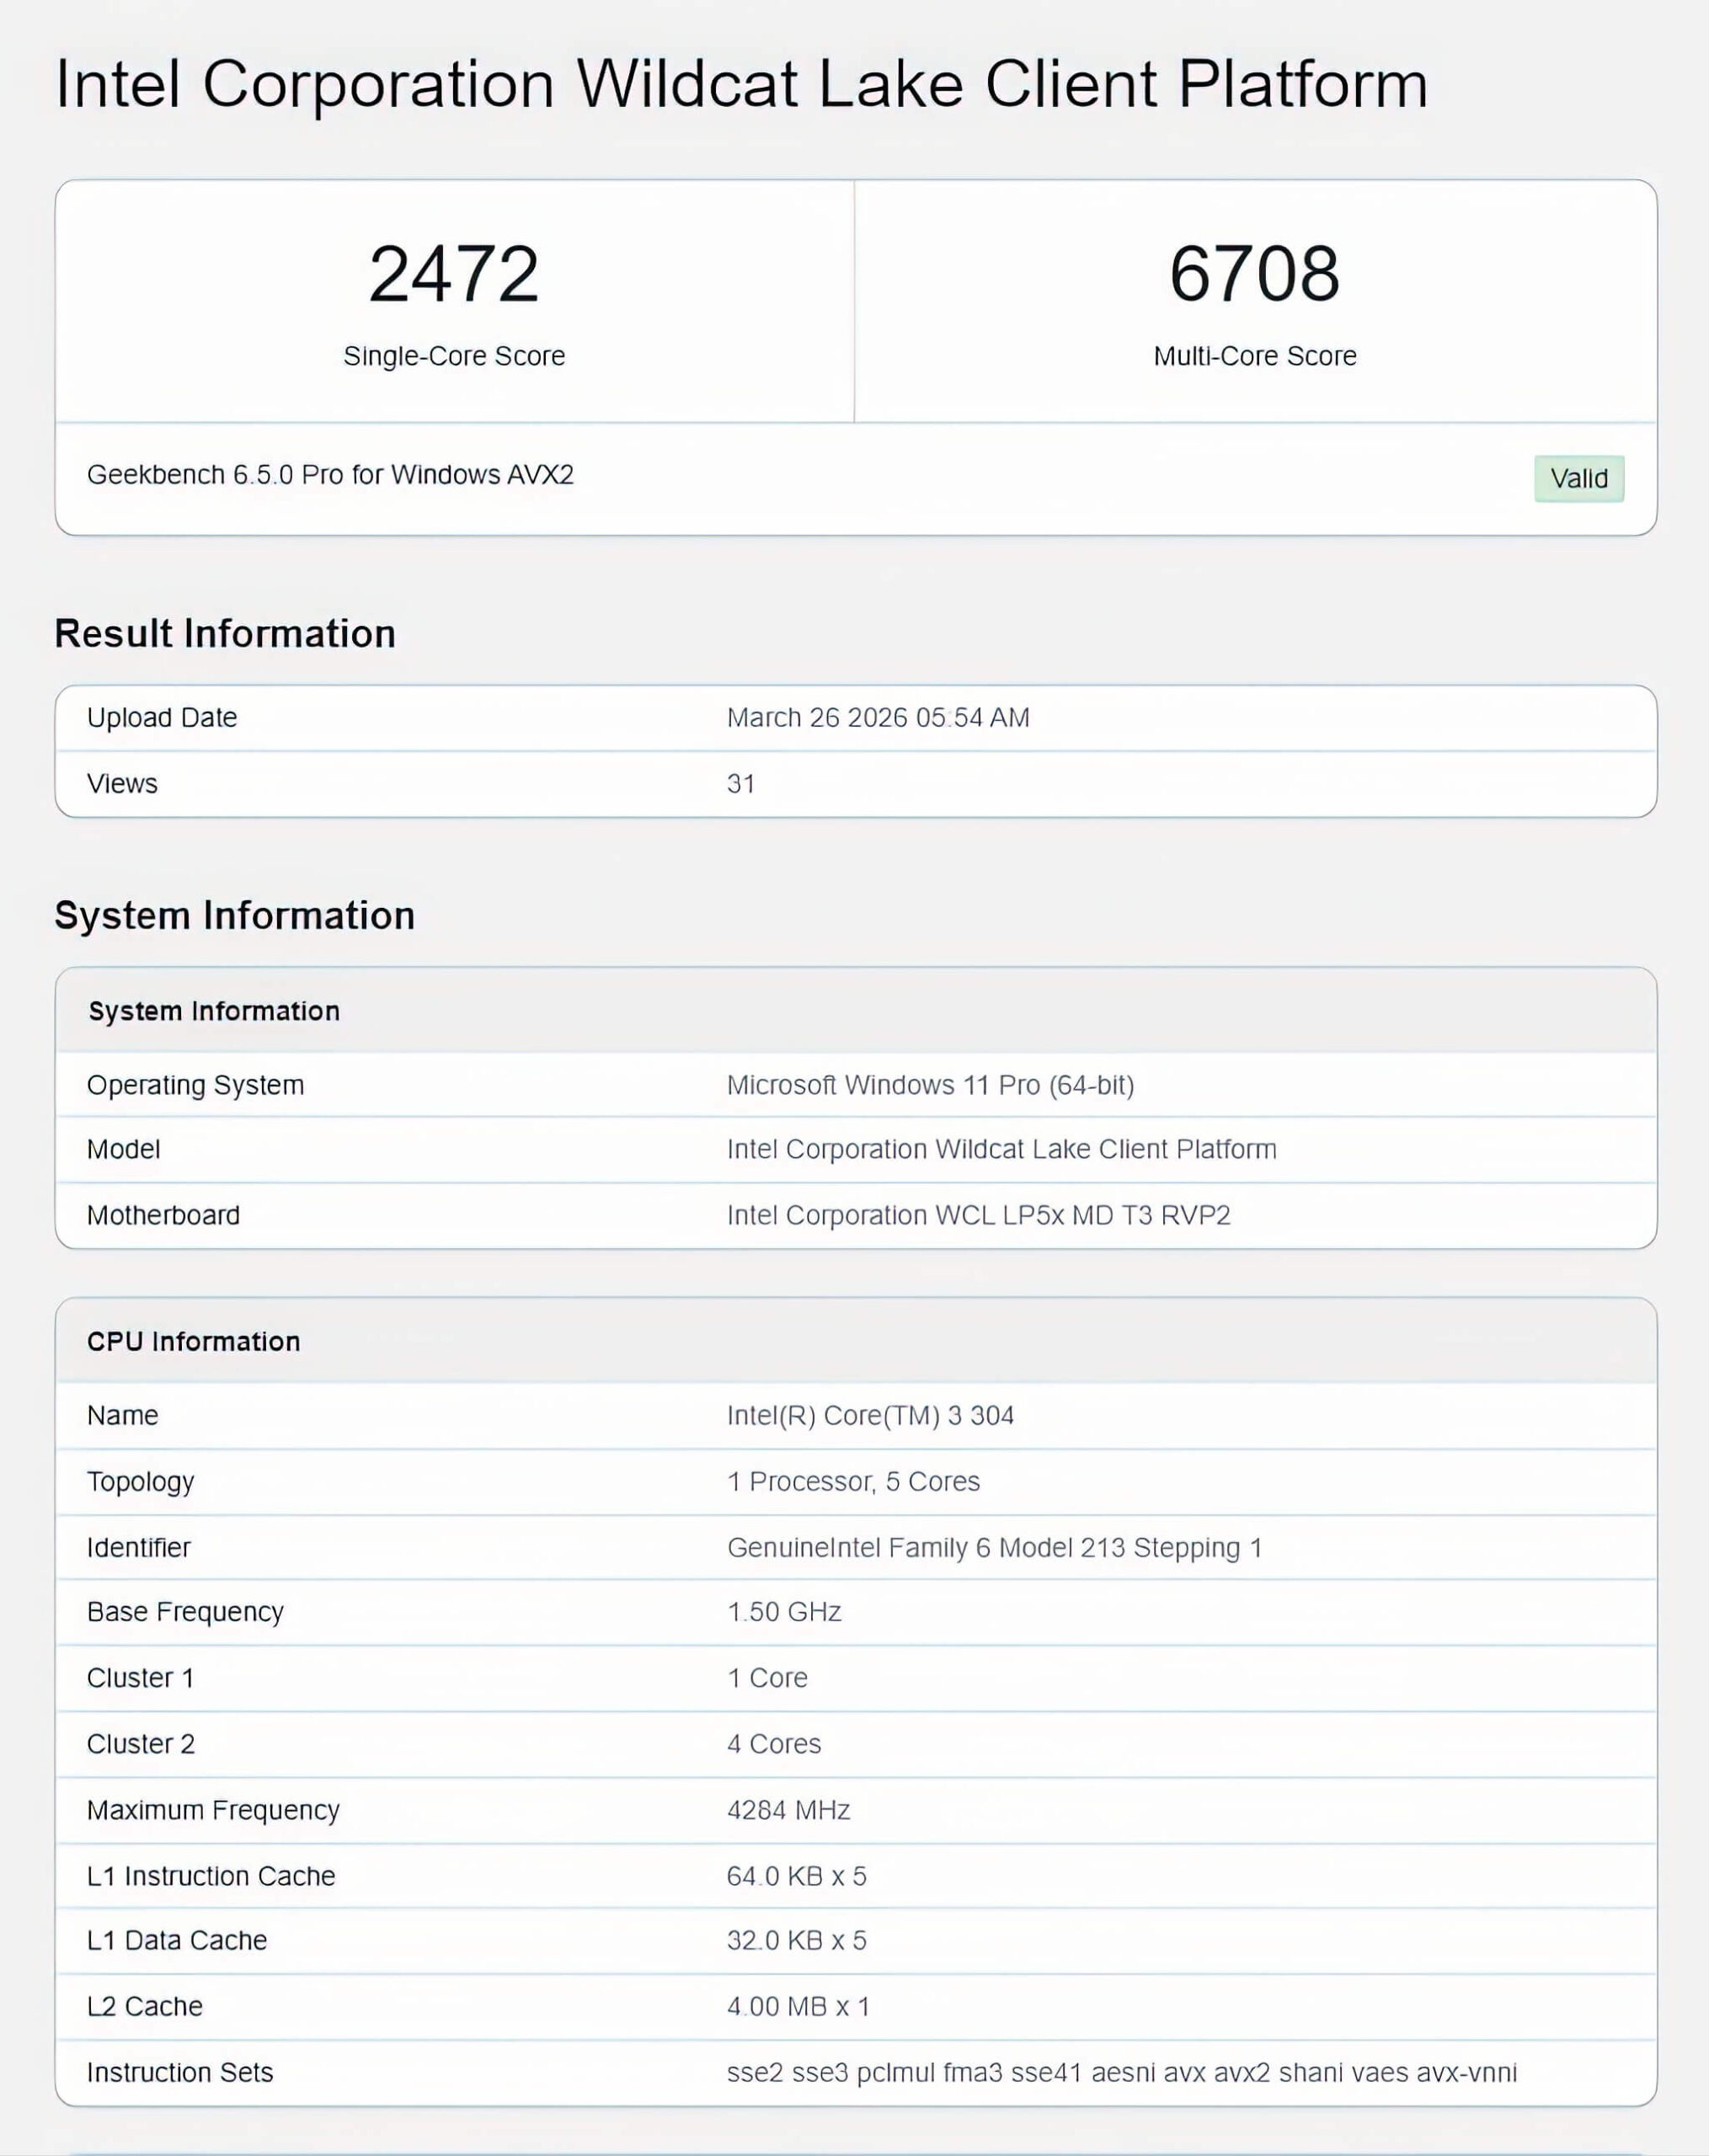Click the Motherboard value WCL LP5x MD T3 RVP2

[x=978, y=1215]
